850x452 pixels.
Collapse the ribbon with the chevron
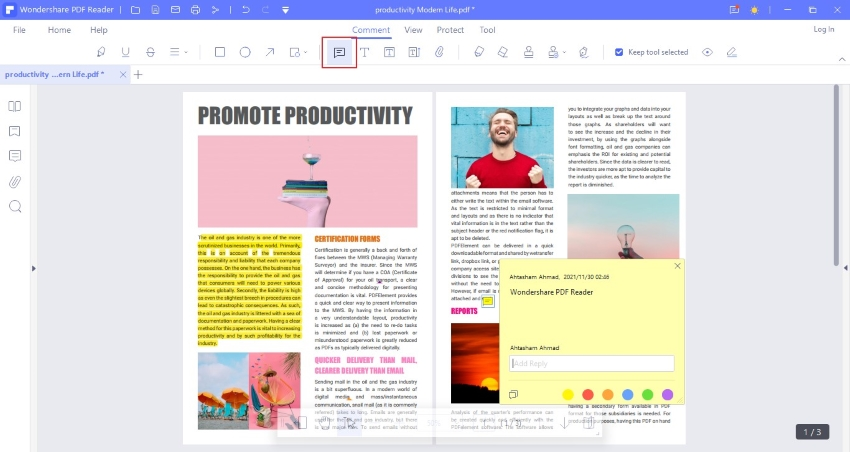pyautogui.click(x=841, y=59)
